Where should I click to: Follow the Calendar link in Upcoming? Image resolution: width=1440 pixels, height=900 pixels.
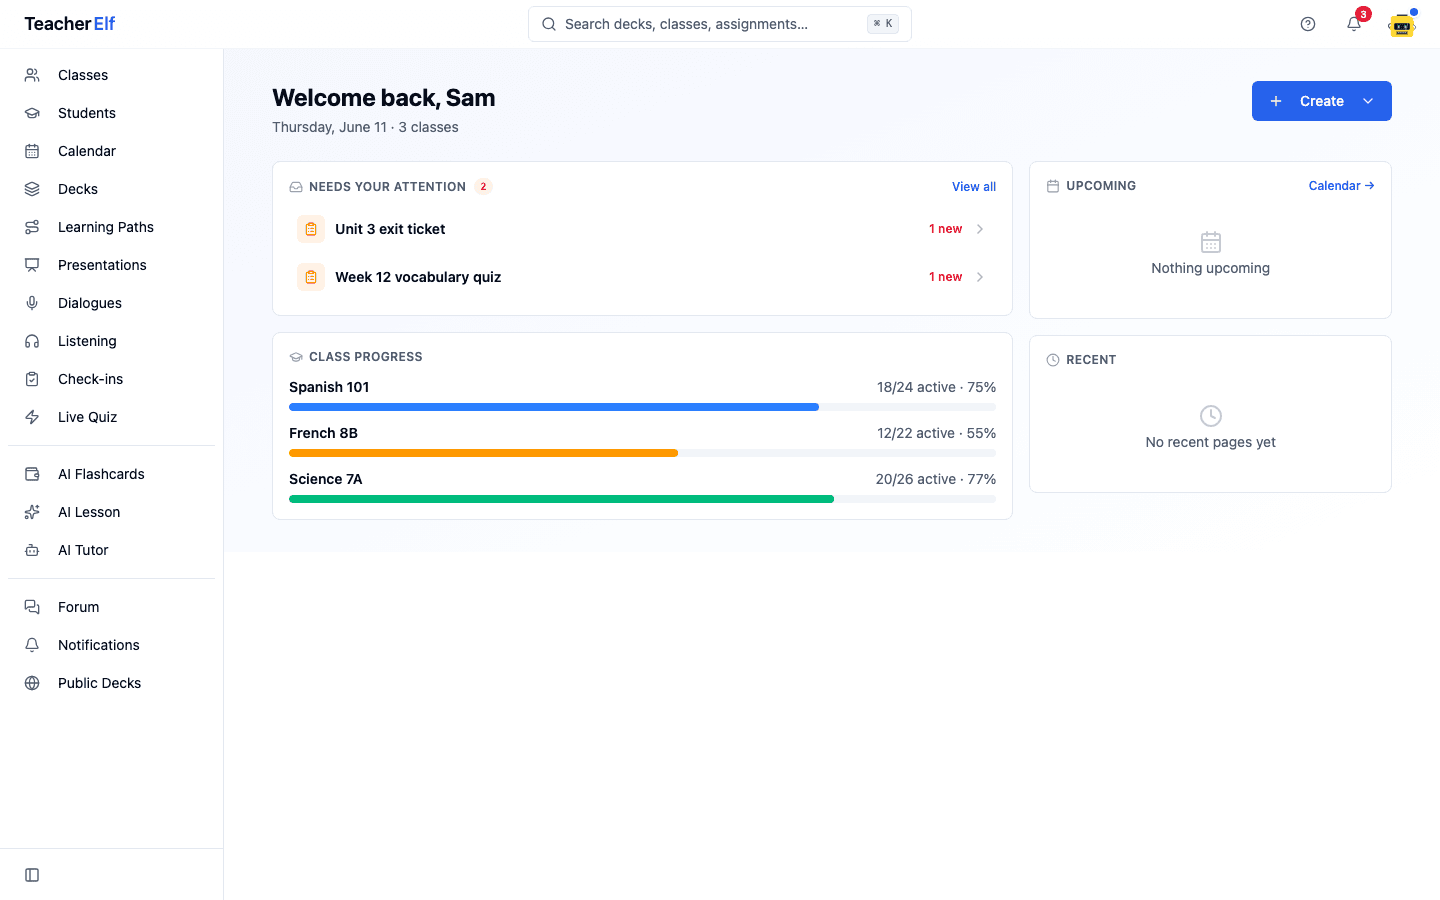coord(1341,186)
